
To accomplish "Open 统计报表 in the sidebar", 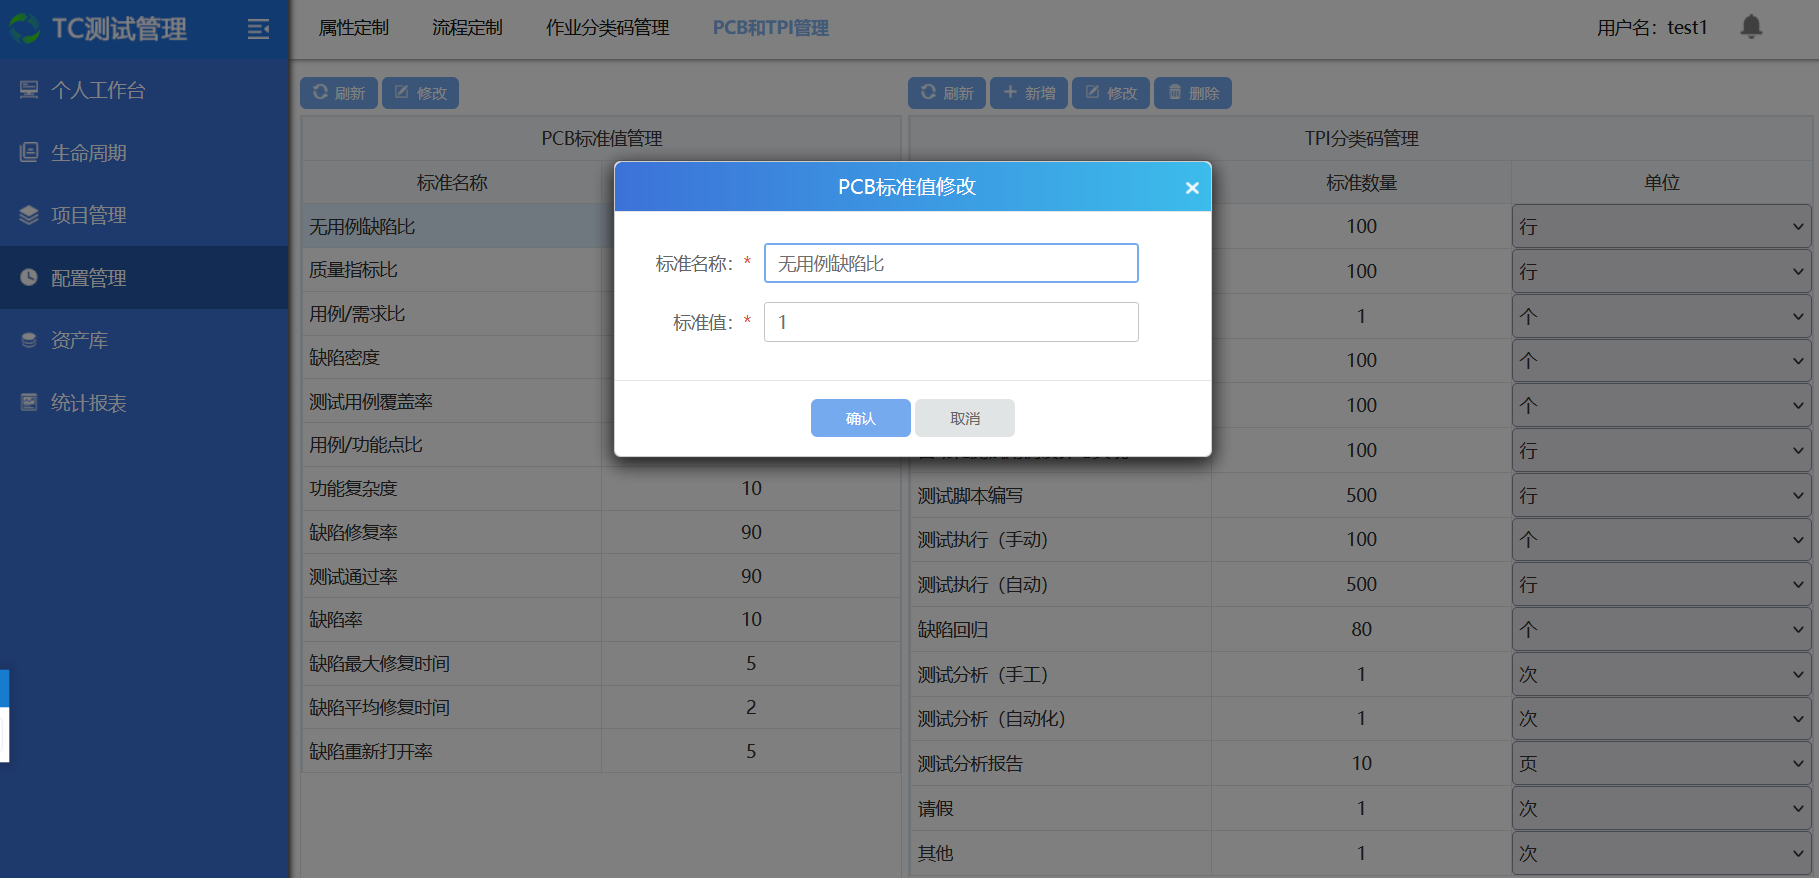I will pyautogui.click(x=88, y=403).
